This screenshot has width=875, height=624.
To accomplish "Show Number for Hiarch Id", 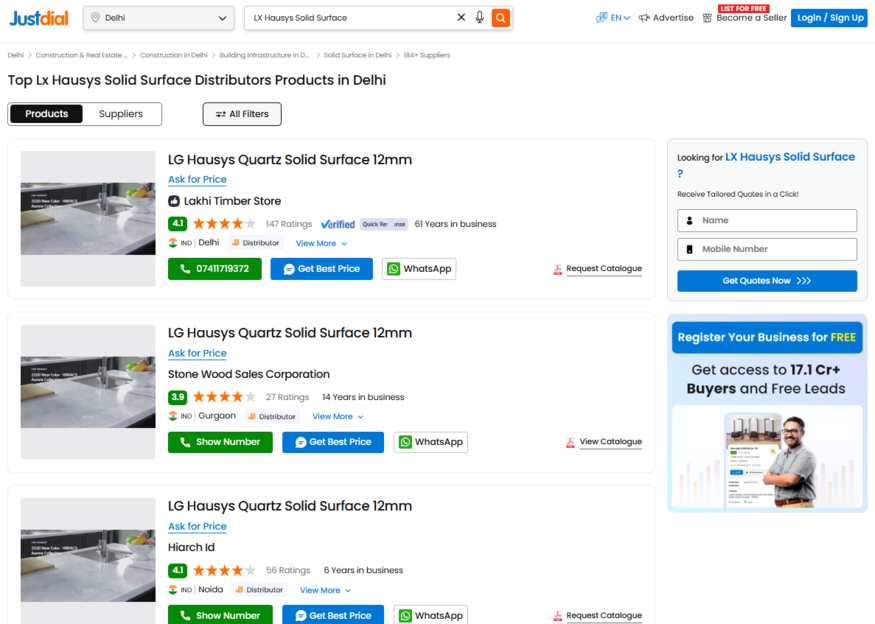I will [x=220, y=615].
